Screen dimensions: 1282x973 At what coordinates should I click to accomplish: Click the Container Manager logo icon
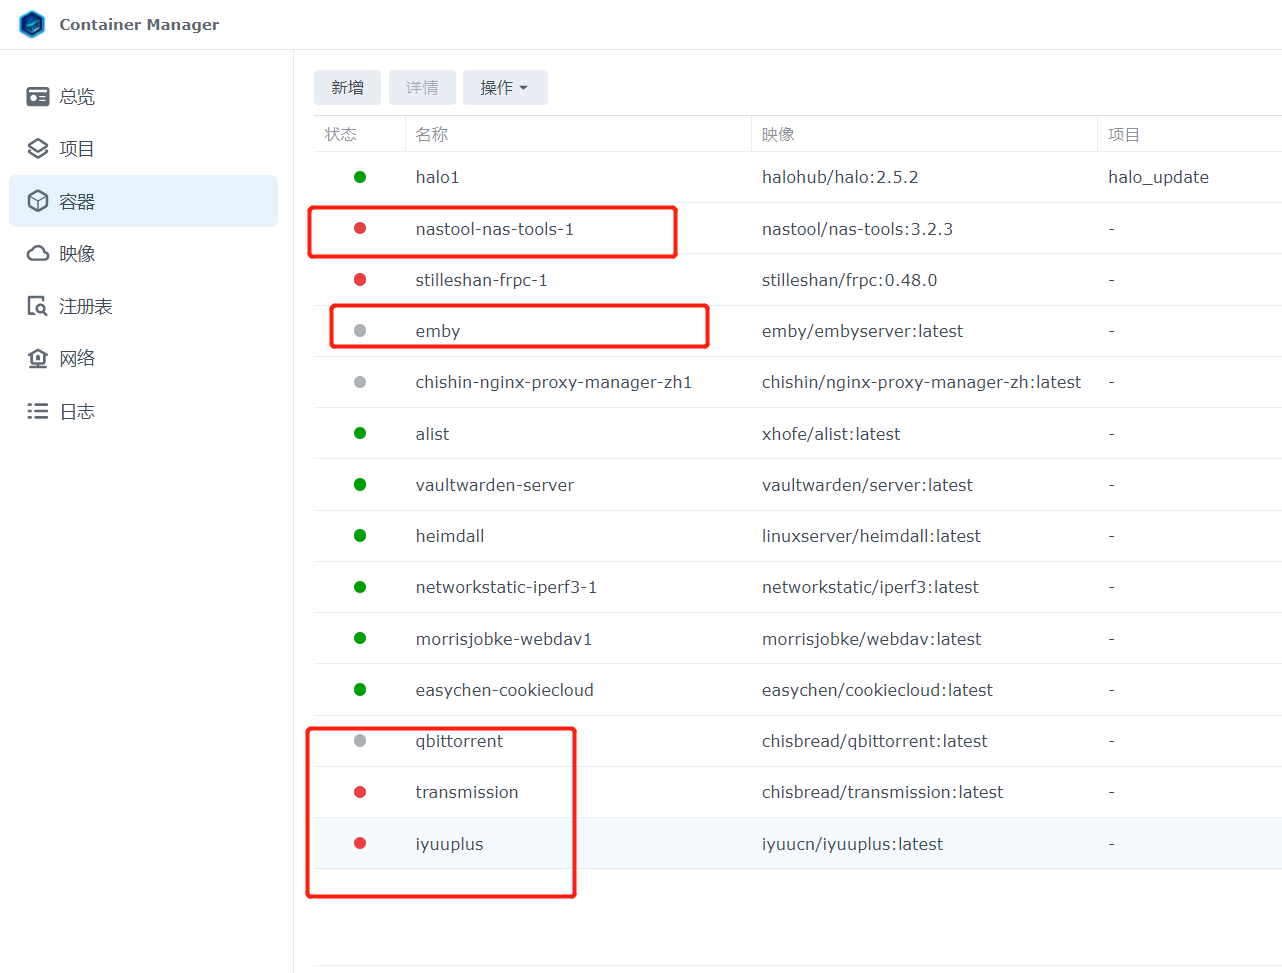(32, 24)
